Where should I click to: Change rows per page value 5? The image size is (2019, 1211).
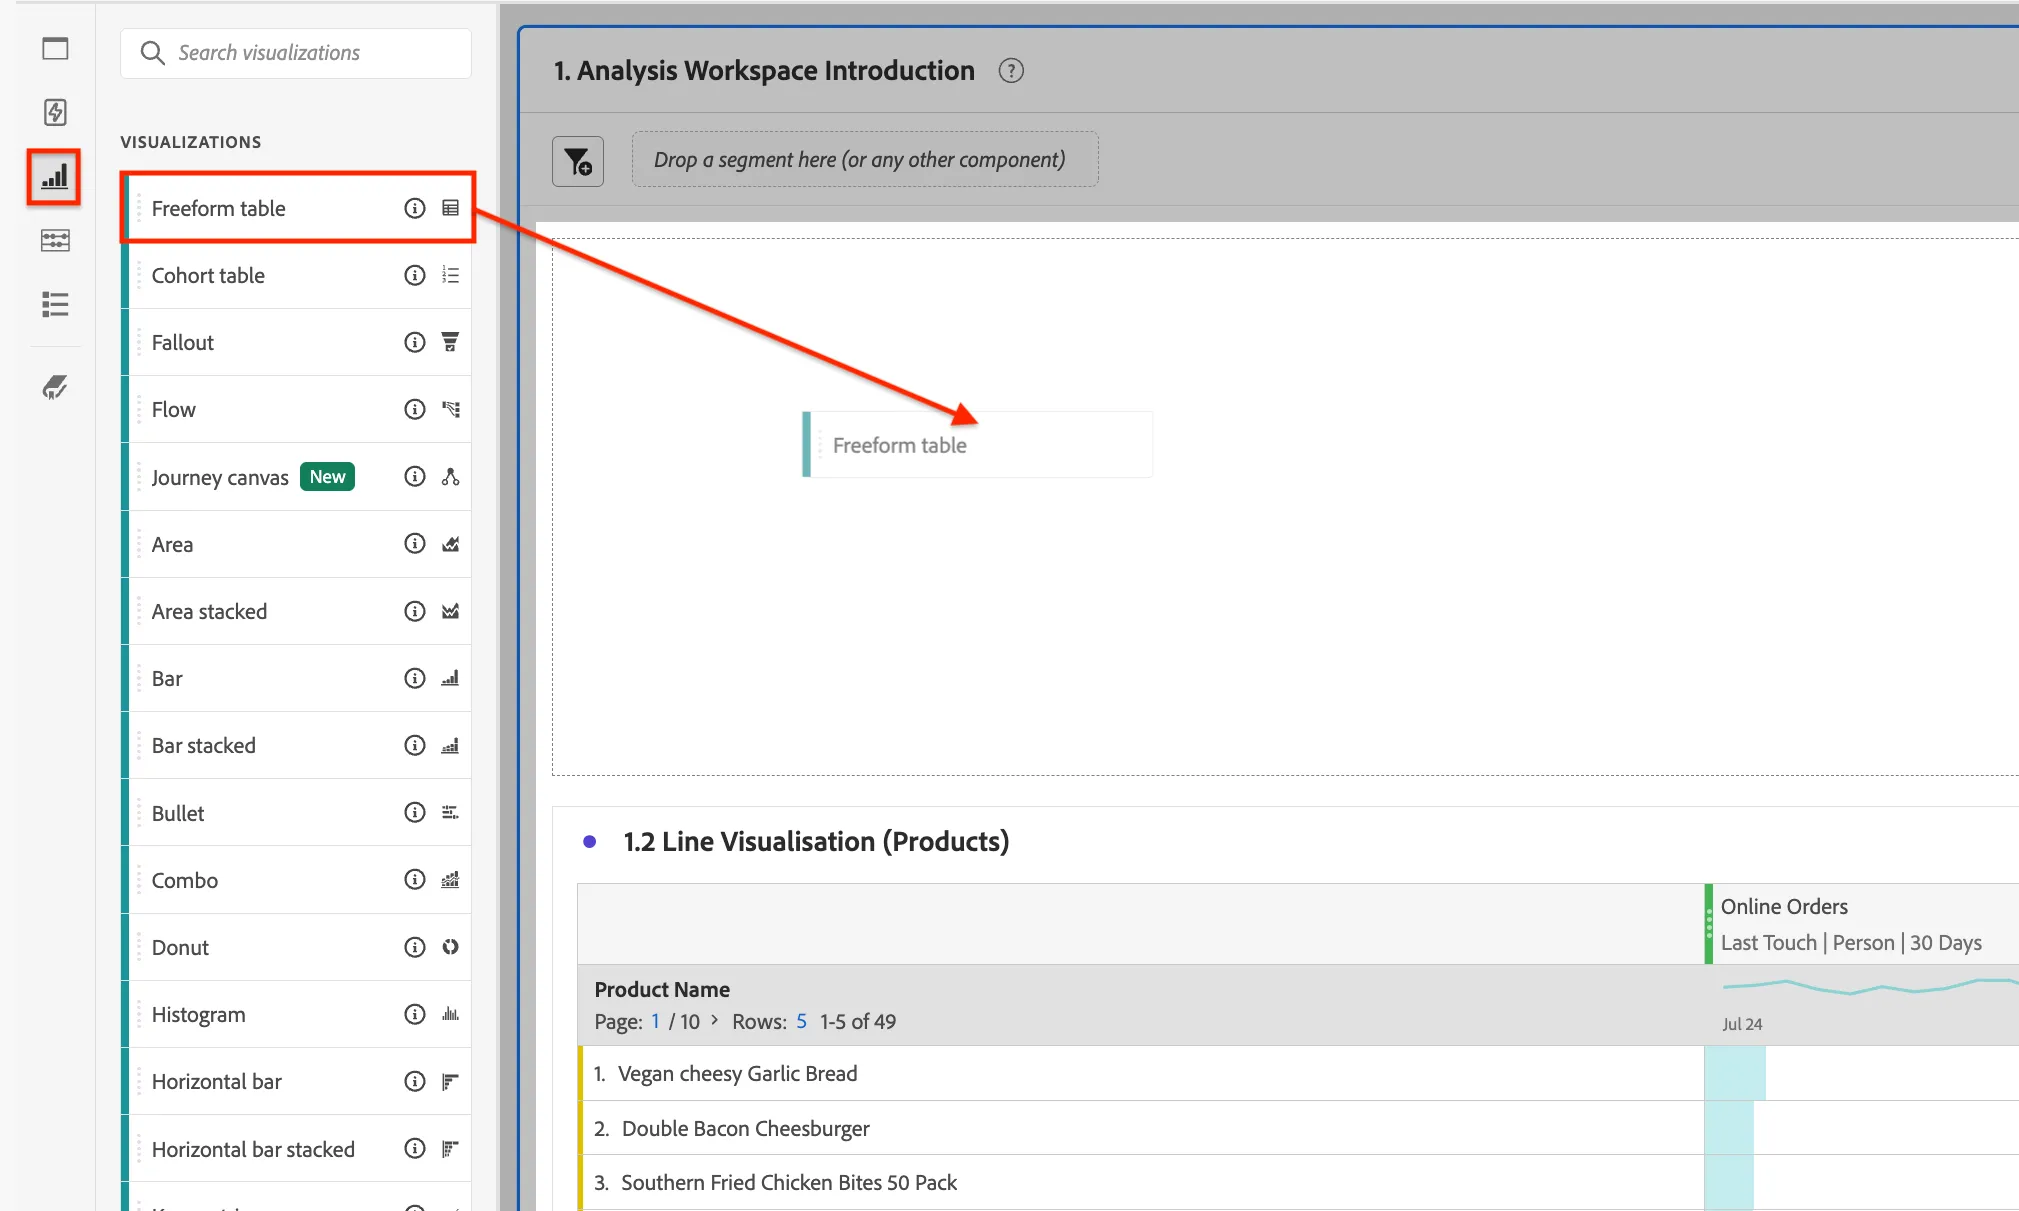point(801,1021)
